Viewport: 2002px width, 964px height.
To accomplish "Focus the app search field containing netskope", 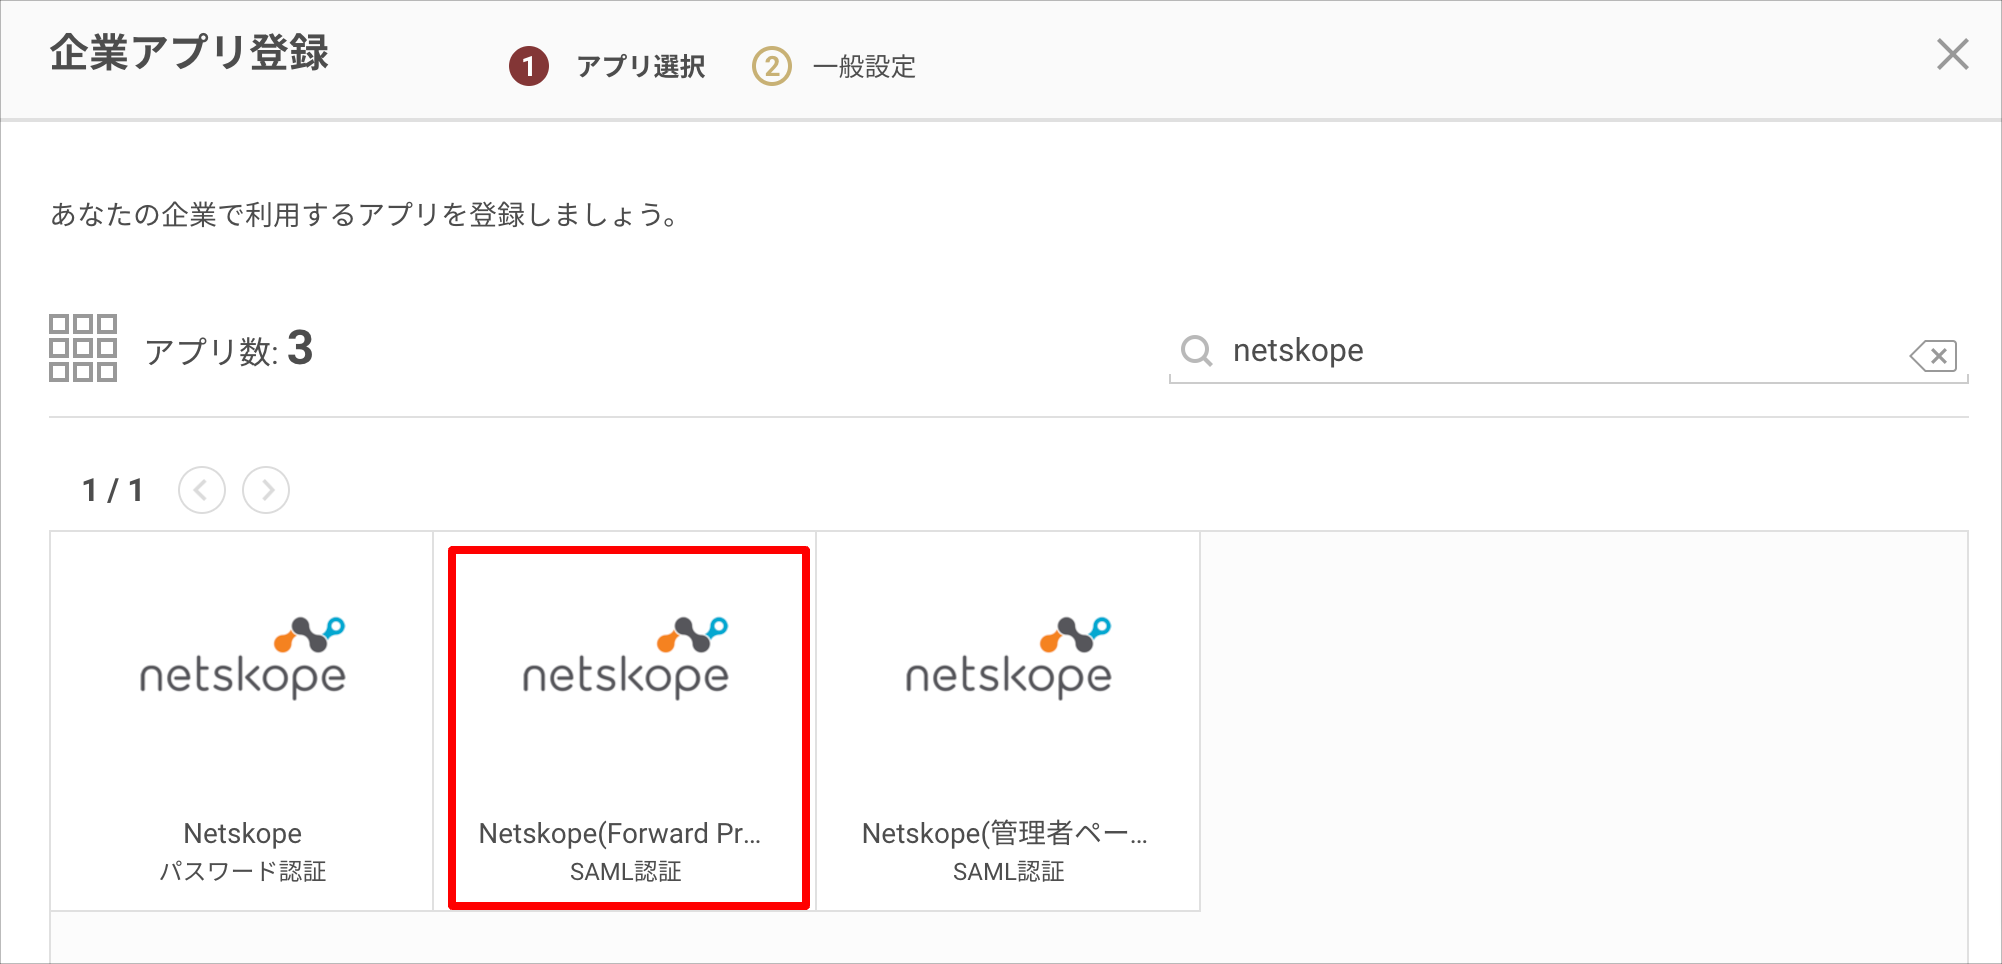I will point(1568,351).
